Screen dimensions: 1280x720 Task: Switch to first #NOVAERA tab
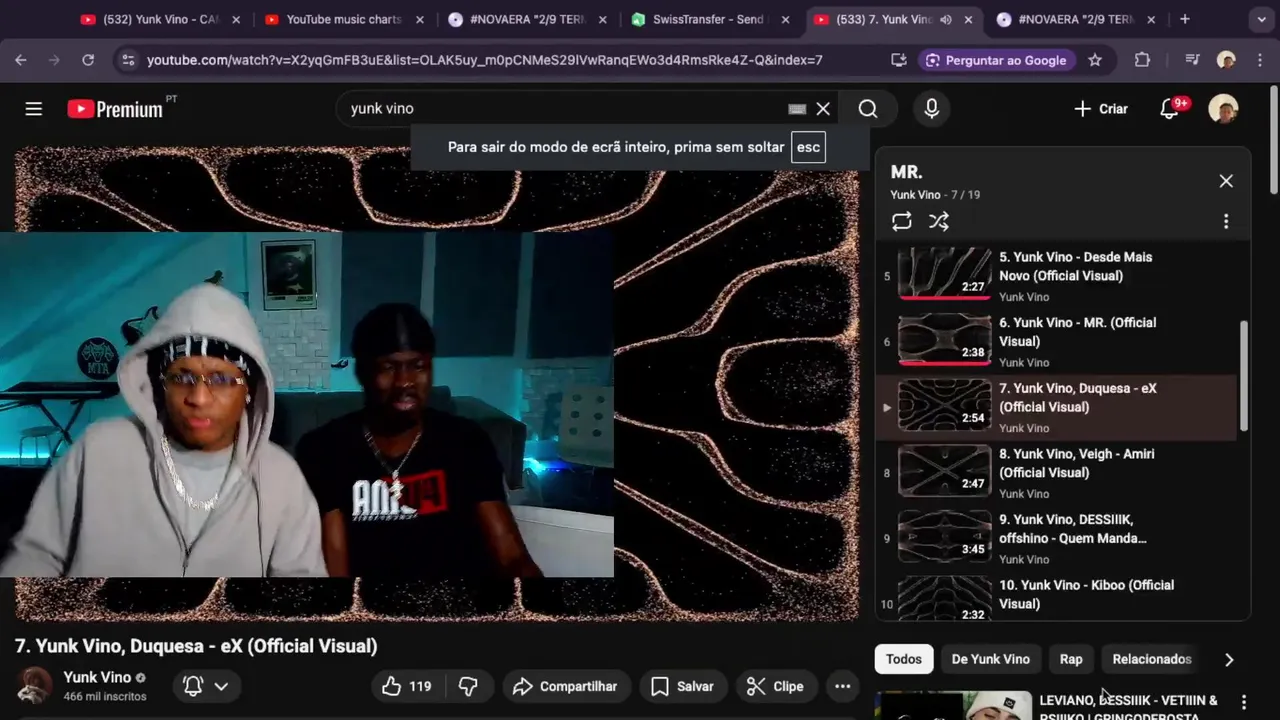pyautogui.click(x=524, y=19)
